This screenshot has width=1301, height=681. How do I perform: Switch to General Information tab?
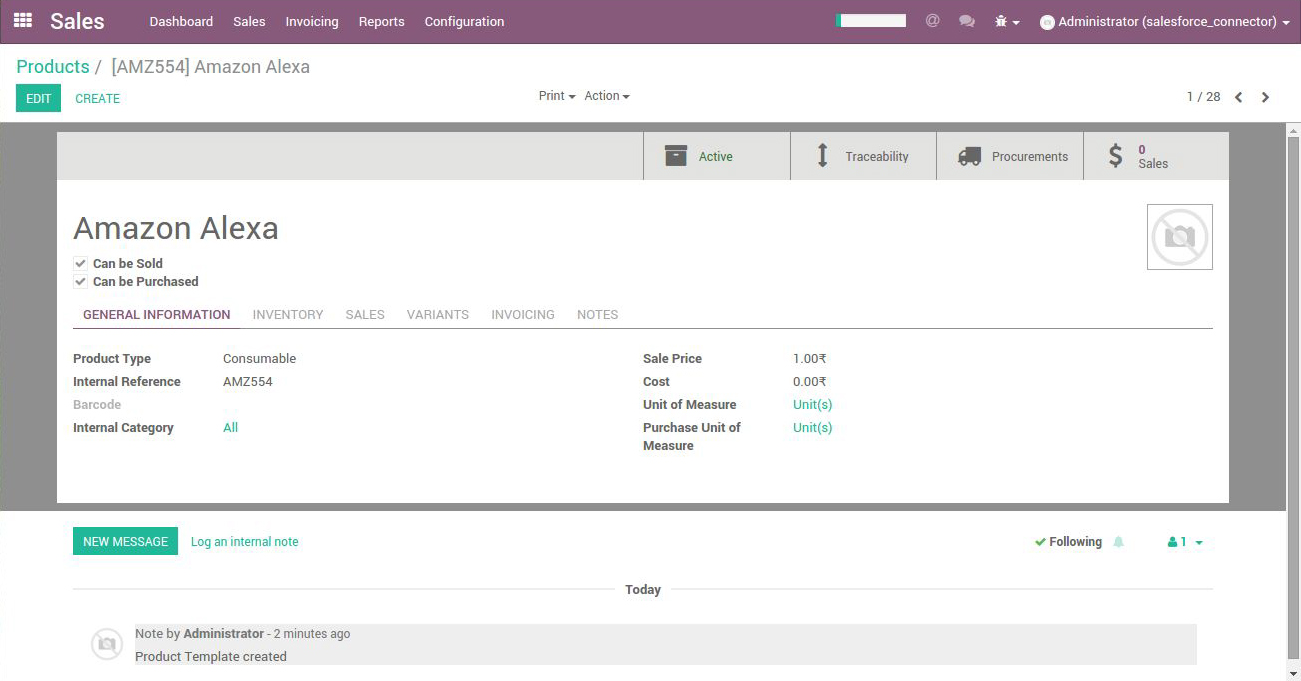pyautogui.click(x=157, y=314)
